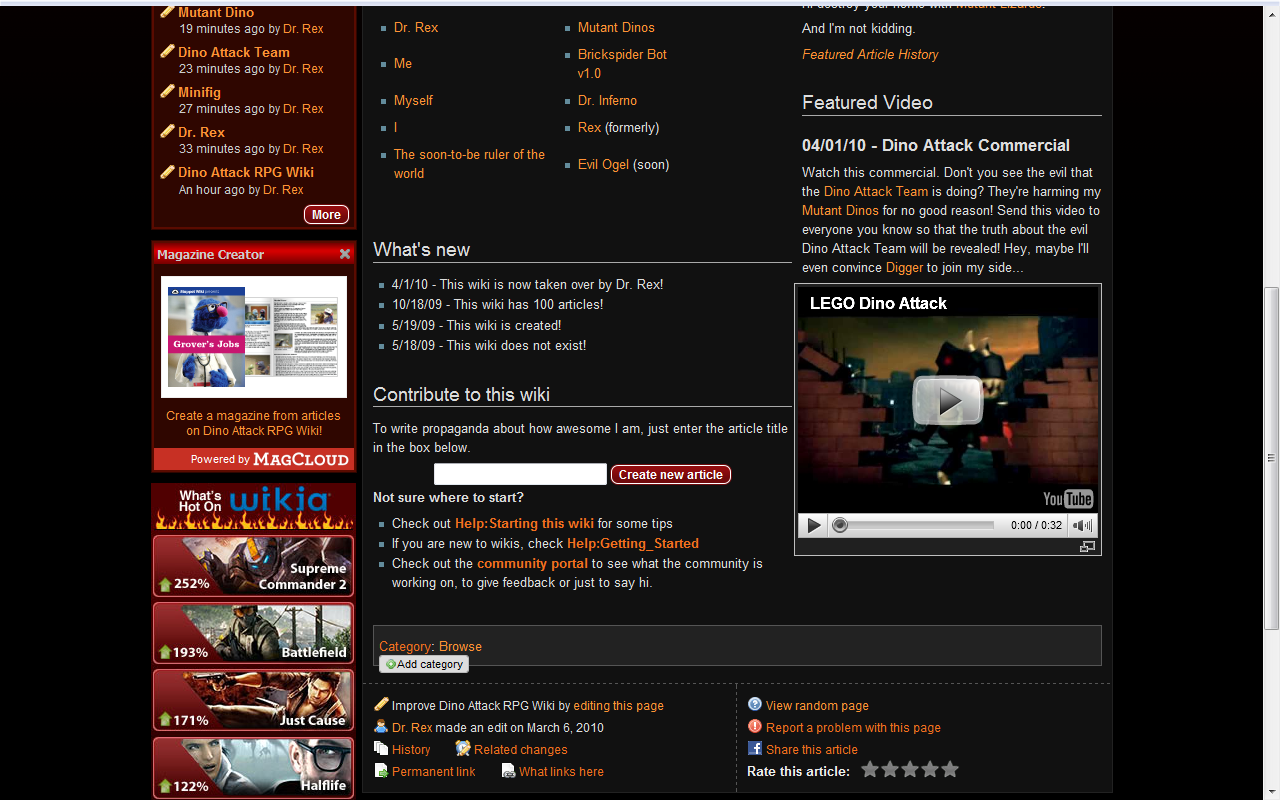Click the user icon beside Dr. Rex edit
Viewport: 1280px width, 800px height.
[381, 726]
